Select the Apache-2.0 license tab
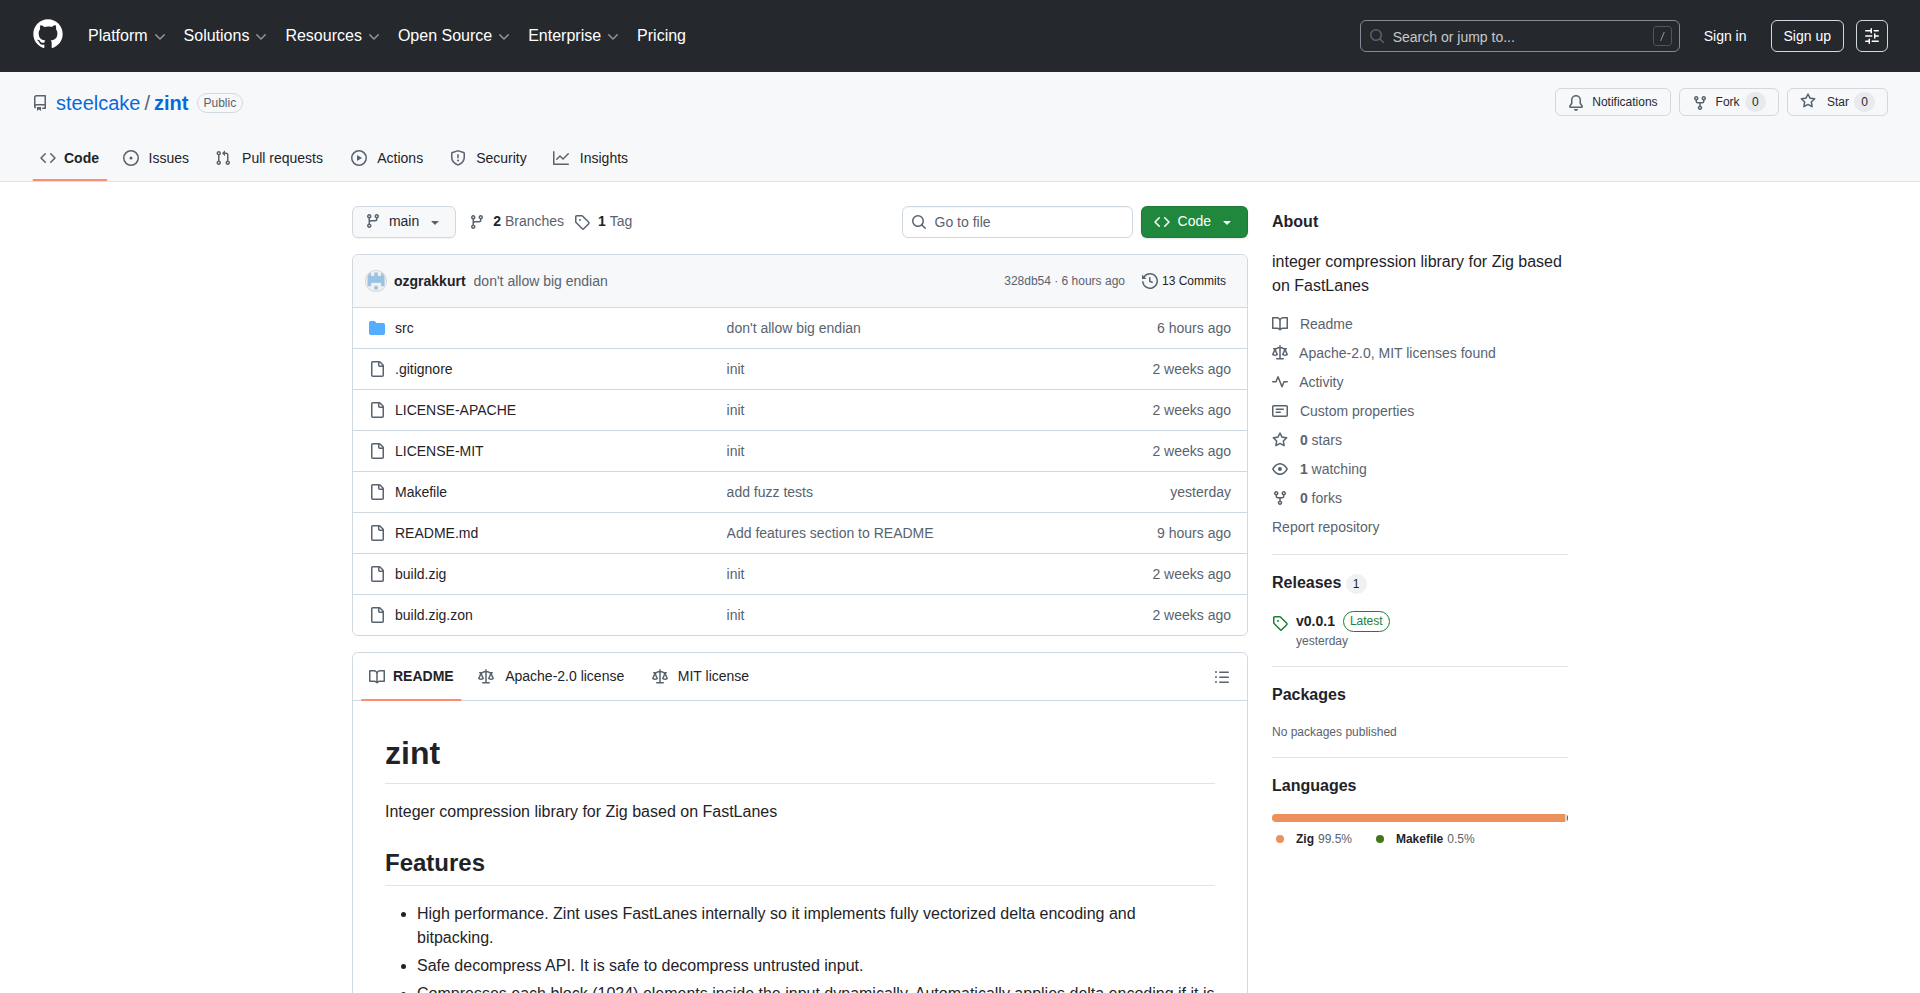 pos(551,677)
